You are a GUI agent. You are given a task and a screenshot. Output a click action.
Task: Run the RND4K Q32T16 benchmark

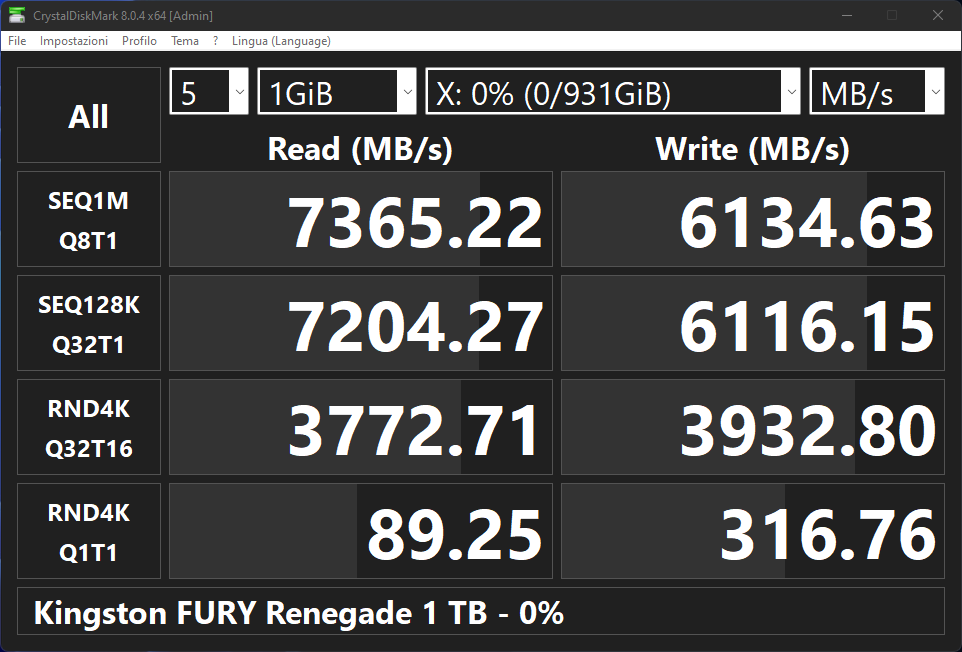89,427
